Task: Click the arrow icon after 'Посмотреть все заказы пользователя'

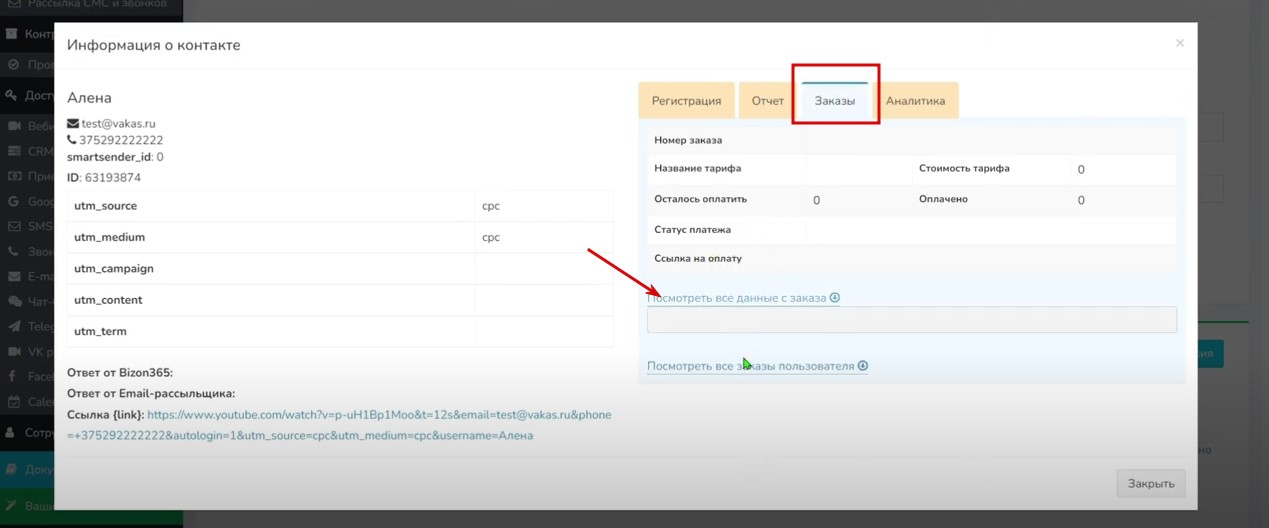Action: (863, 366)
